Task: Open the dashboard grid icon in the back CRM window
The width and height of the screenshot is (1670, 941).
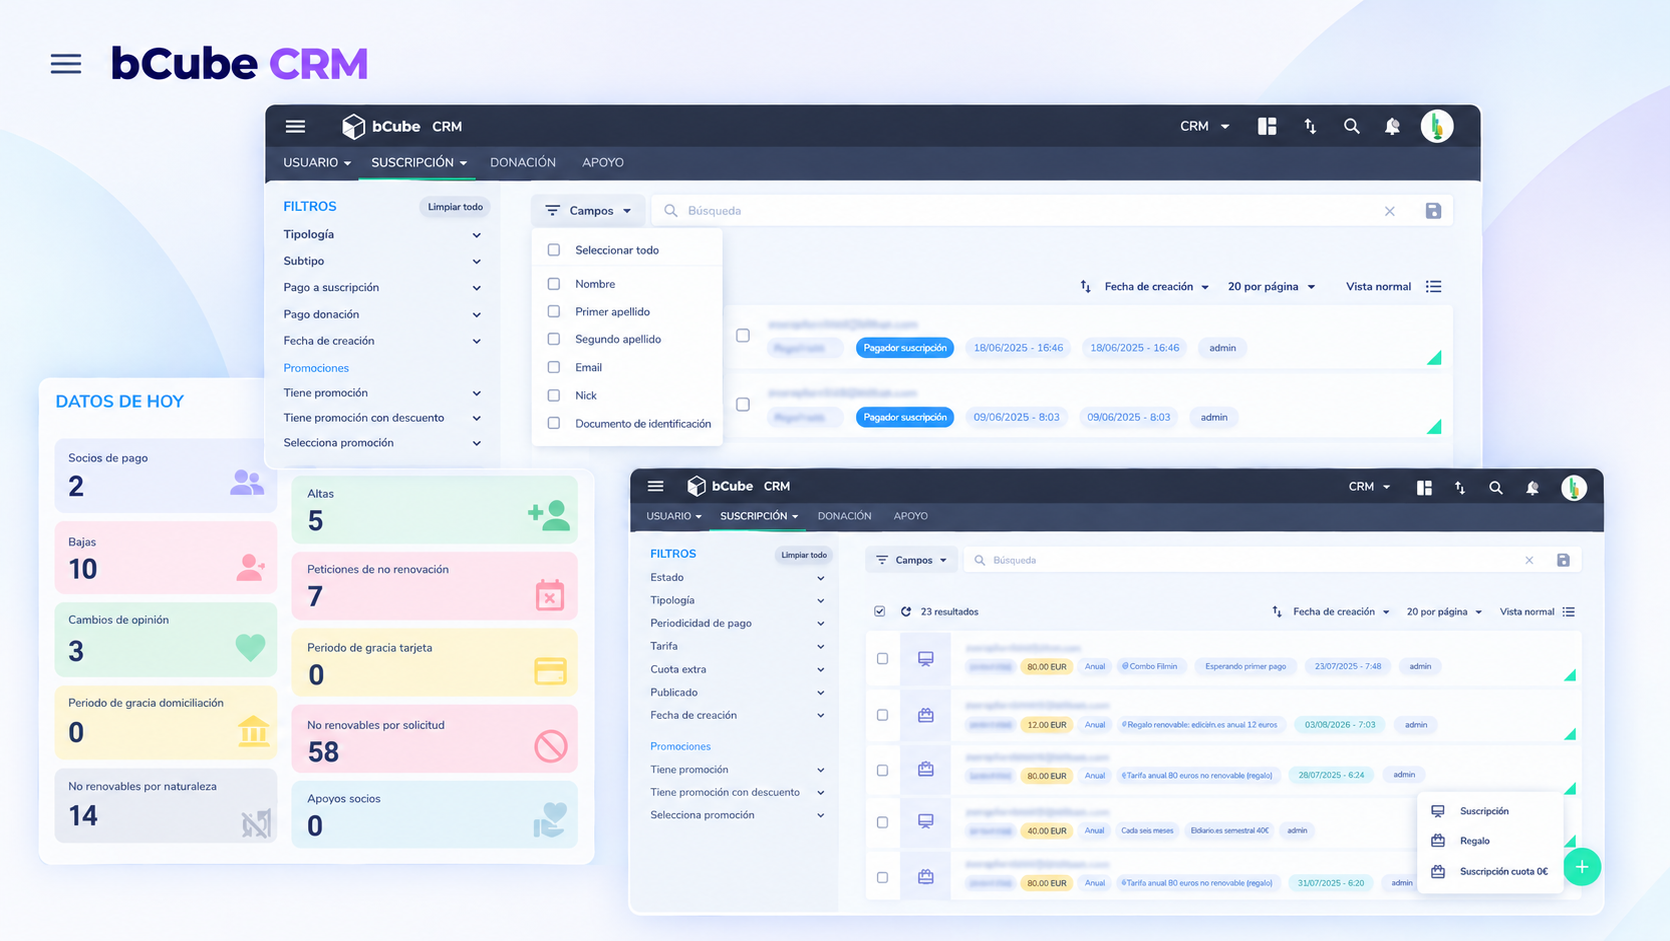Action: [x=1267, y=126]
